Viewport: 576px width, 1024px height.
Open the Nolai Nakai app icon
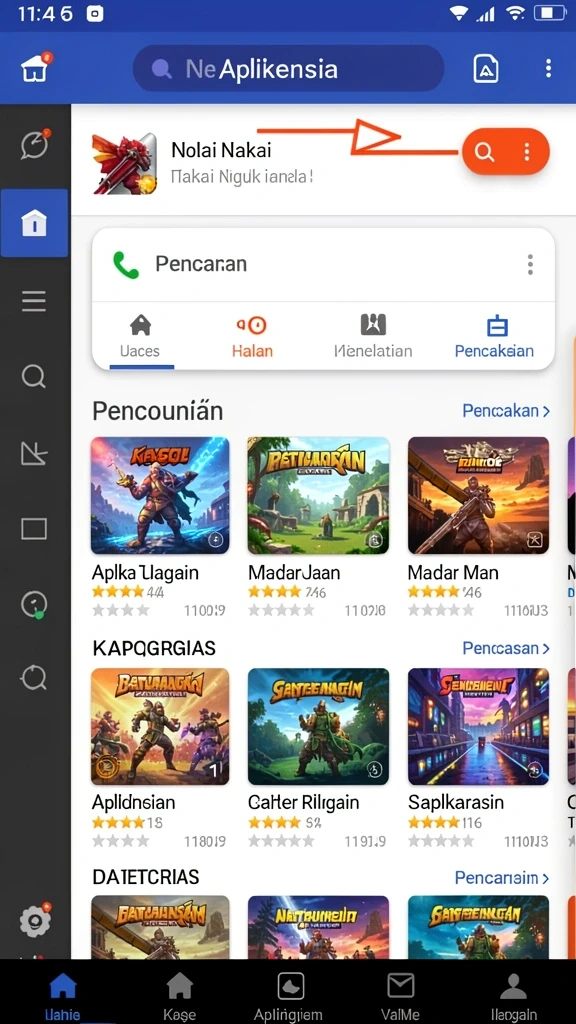click(124, 163)
